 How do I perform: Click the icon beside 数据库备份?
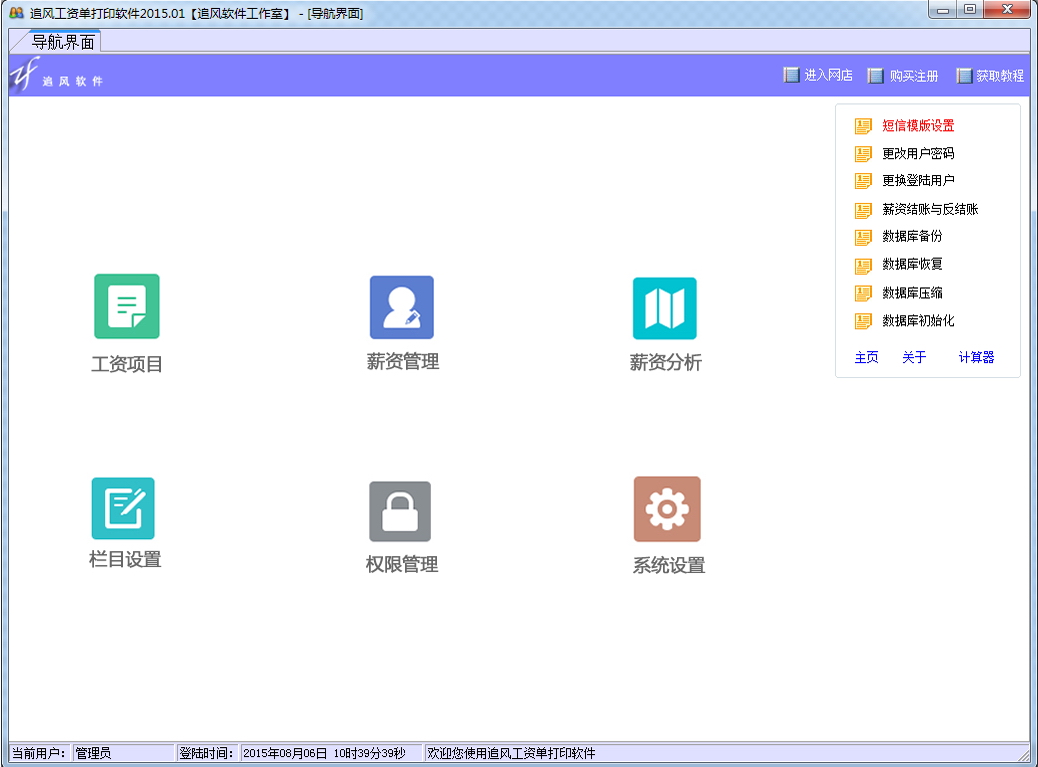863,237
